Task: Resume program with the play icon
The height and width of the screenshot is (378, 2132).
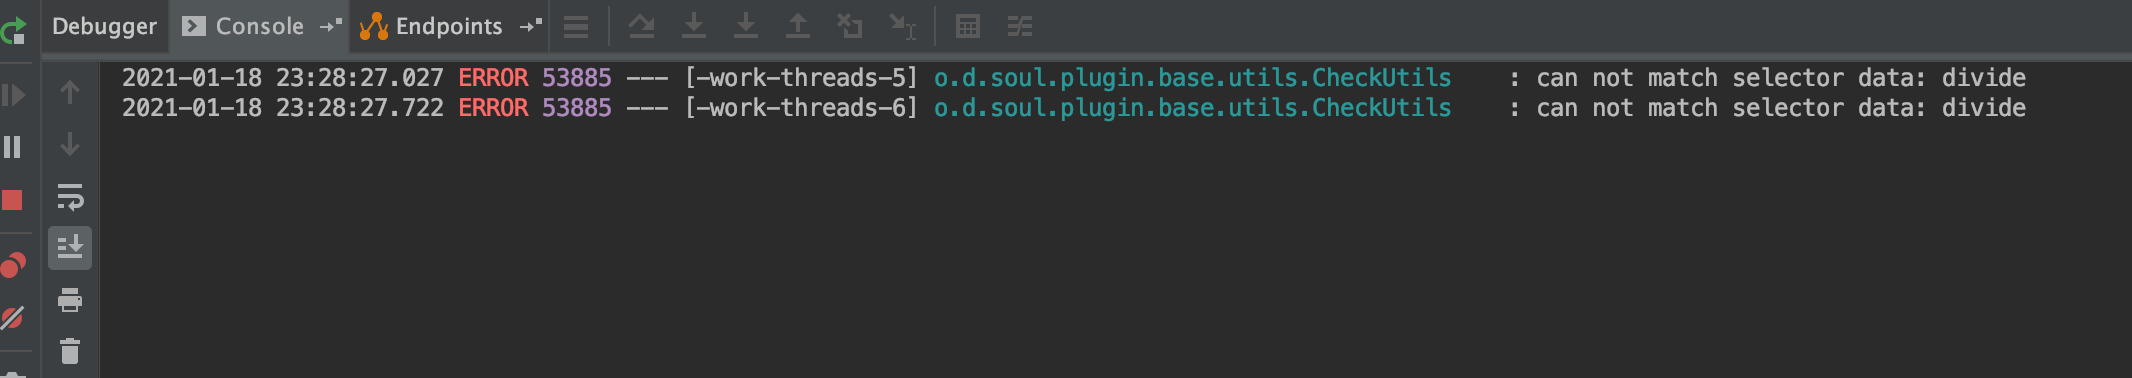Action: click(13, 95)
